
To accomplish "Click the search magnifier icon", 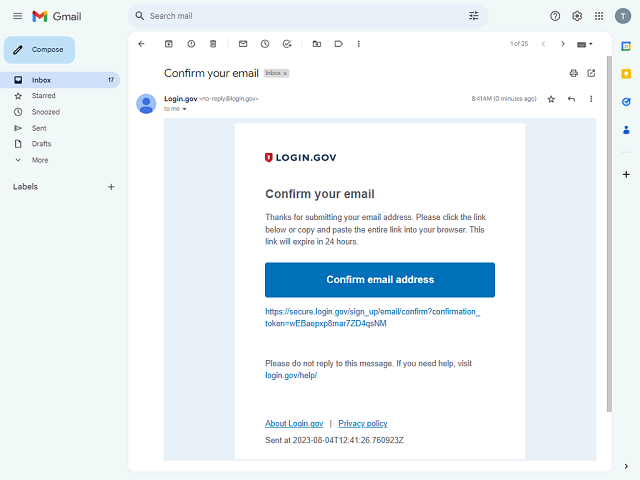I will click(x=140, y=16).
